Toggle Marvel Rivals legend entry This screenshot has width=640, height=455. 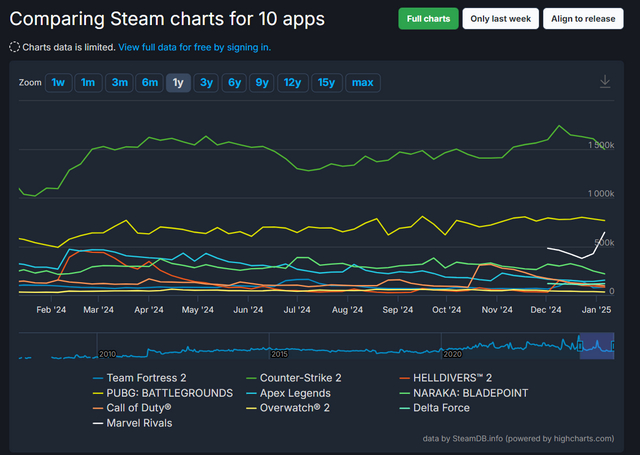click(x=133, y=423)
